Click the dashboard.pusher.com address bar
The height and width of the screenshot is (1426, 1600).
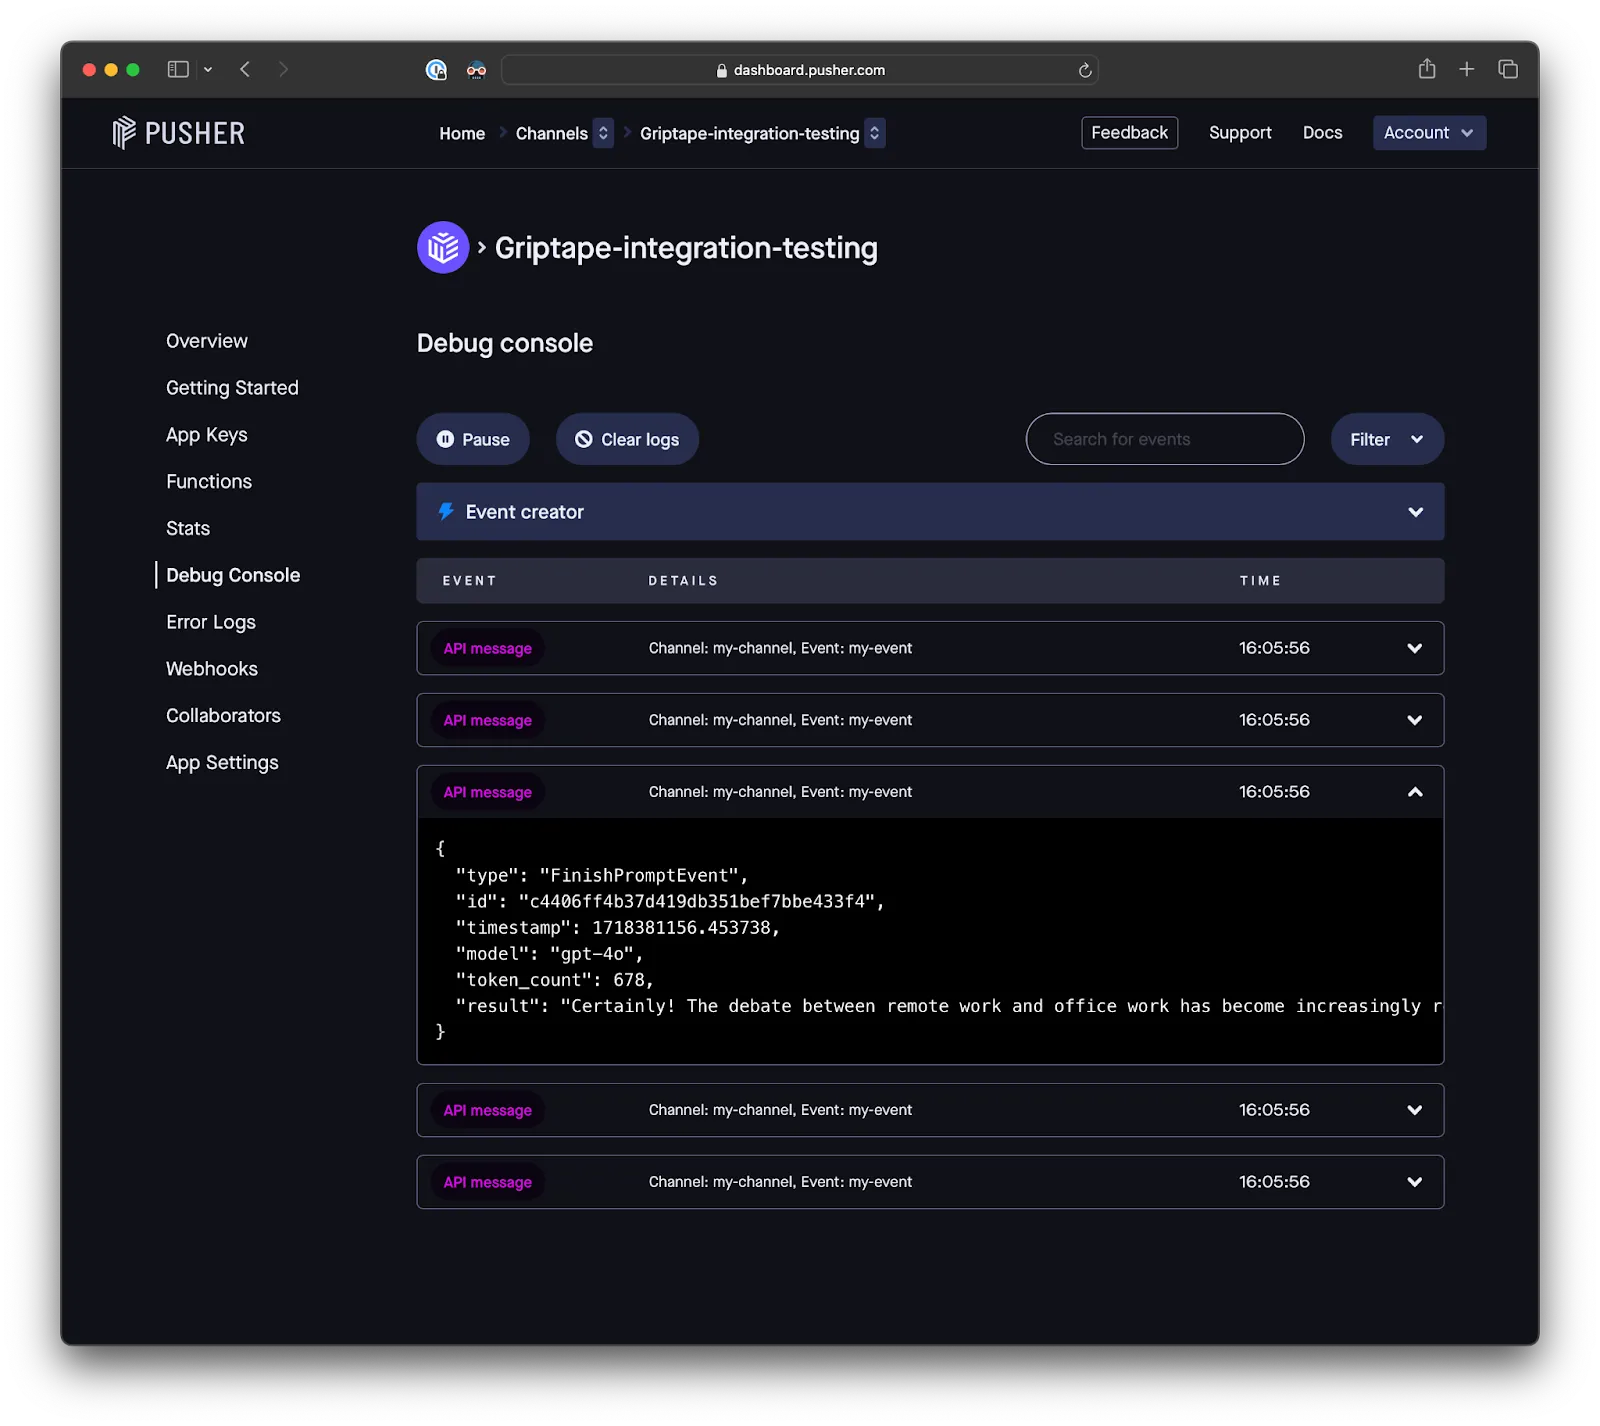799,70
